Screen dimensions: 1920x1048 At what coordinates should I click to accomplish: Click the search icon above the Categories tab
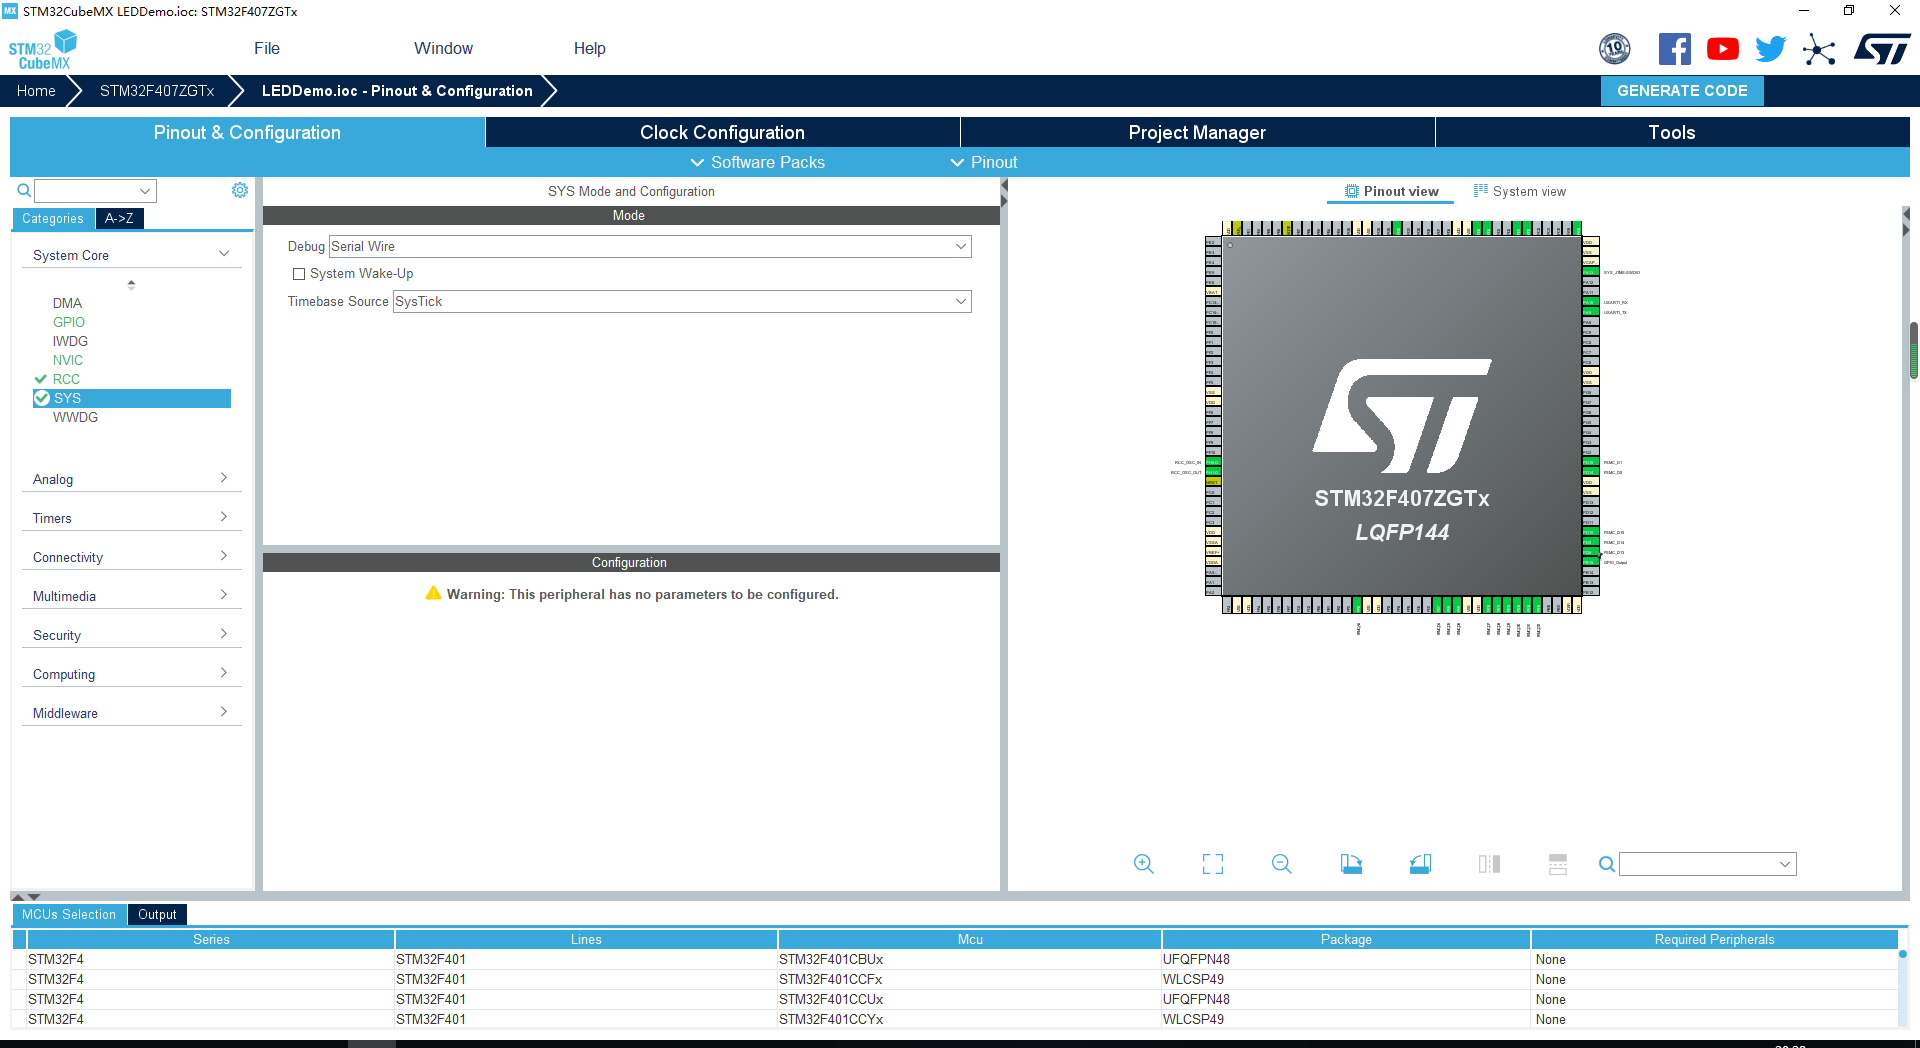24,190
